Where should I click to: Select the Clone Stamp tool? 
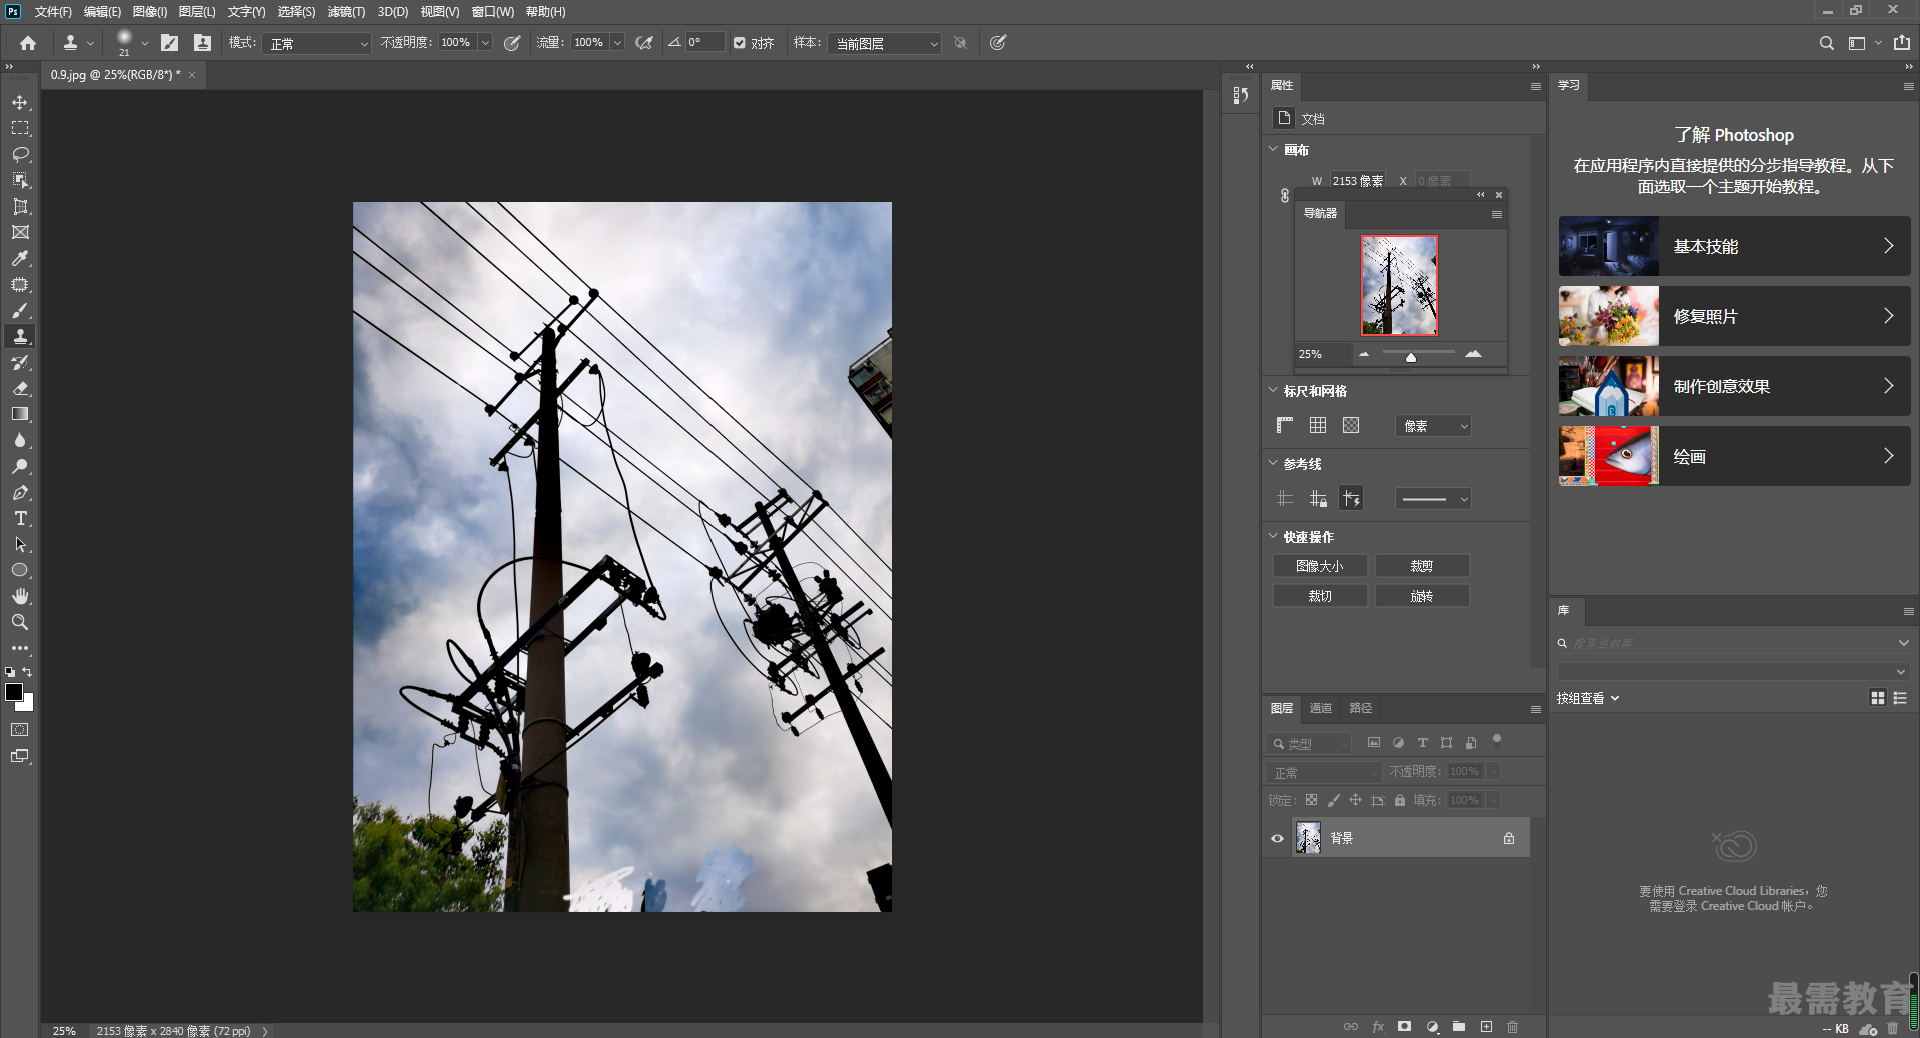tap(20, 336)
